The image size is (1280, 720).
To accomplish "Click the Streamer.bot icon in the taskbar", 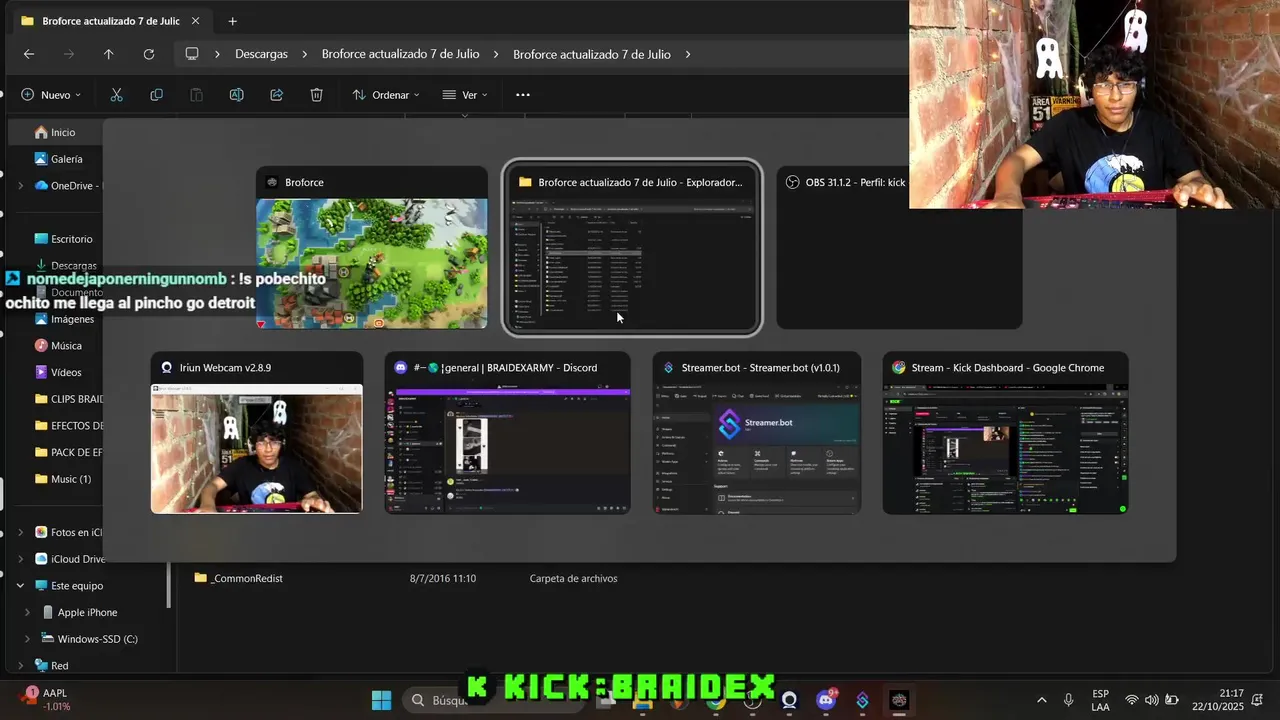I will point(862,700).
